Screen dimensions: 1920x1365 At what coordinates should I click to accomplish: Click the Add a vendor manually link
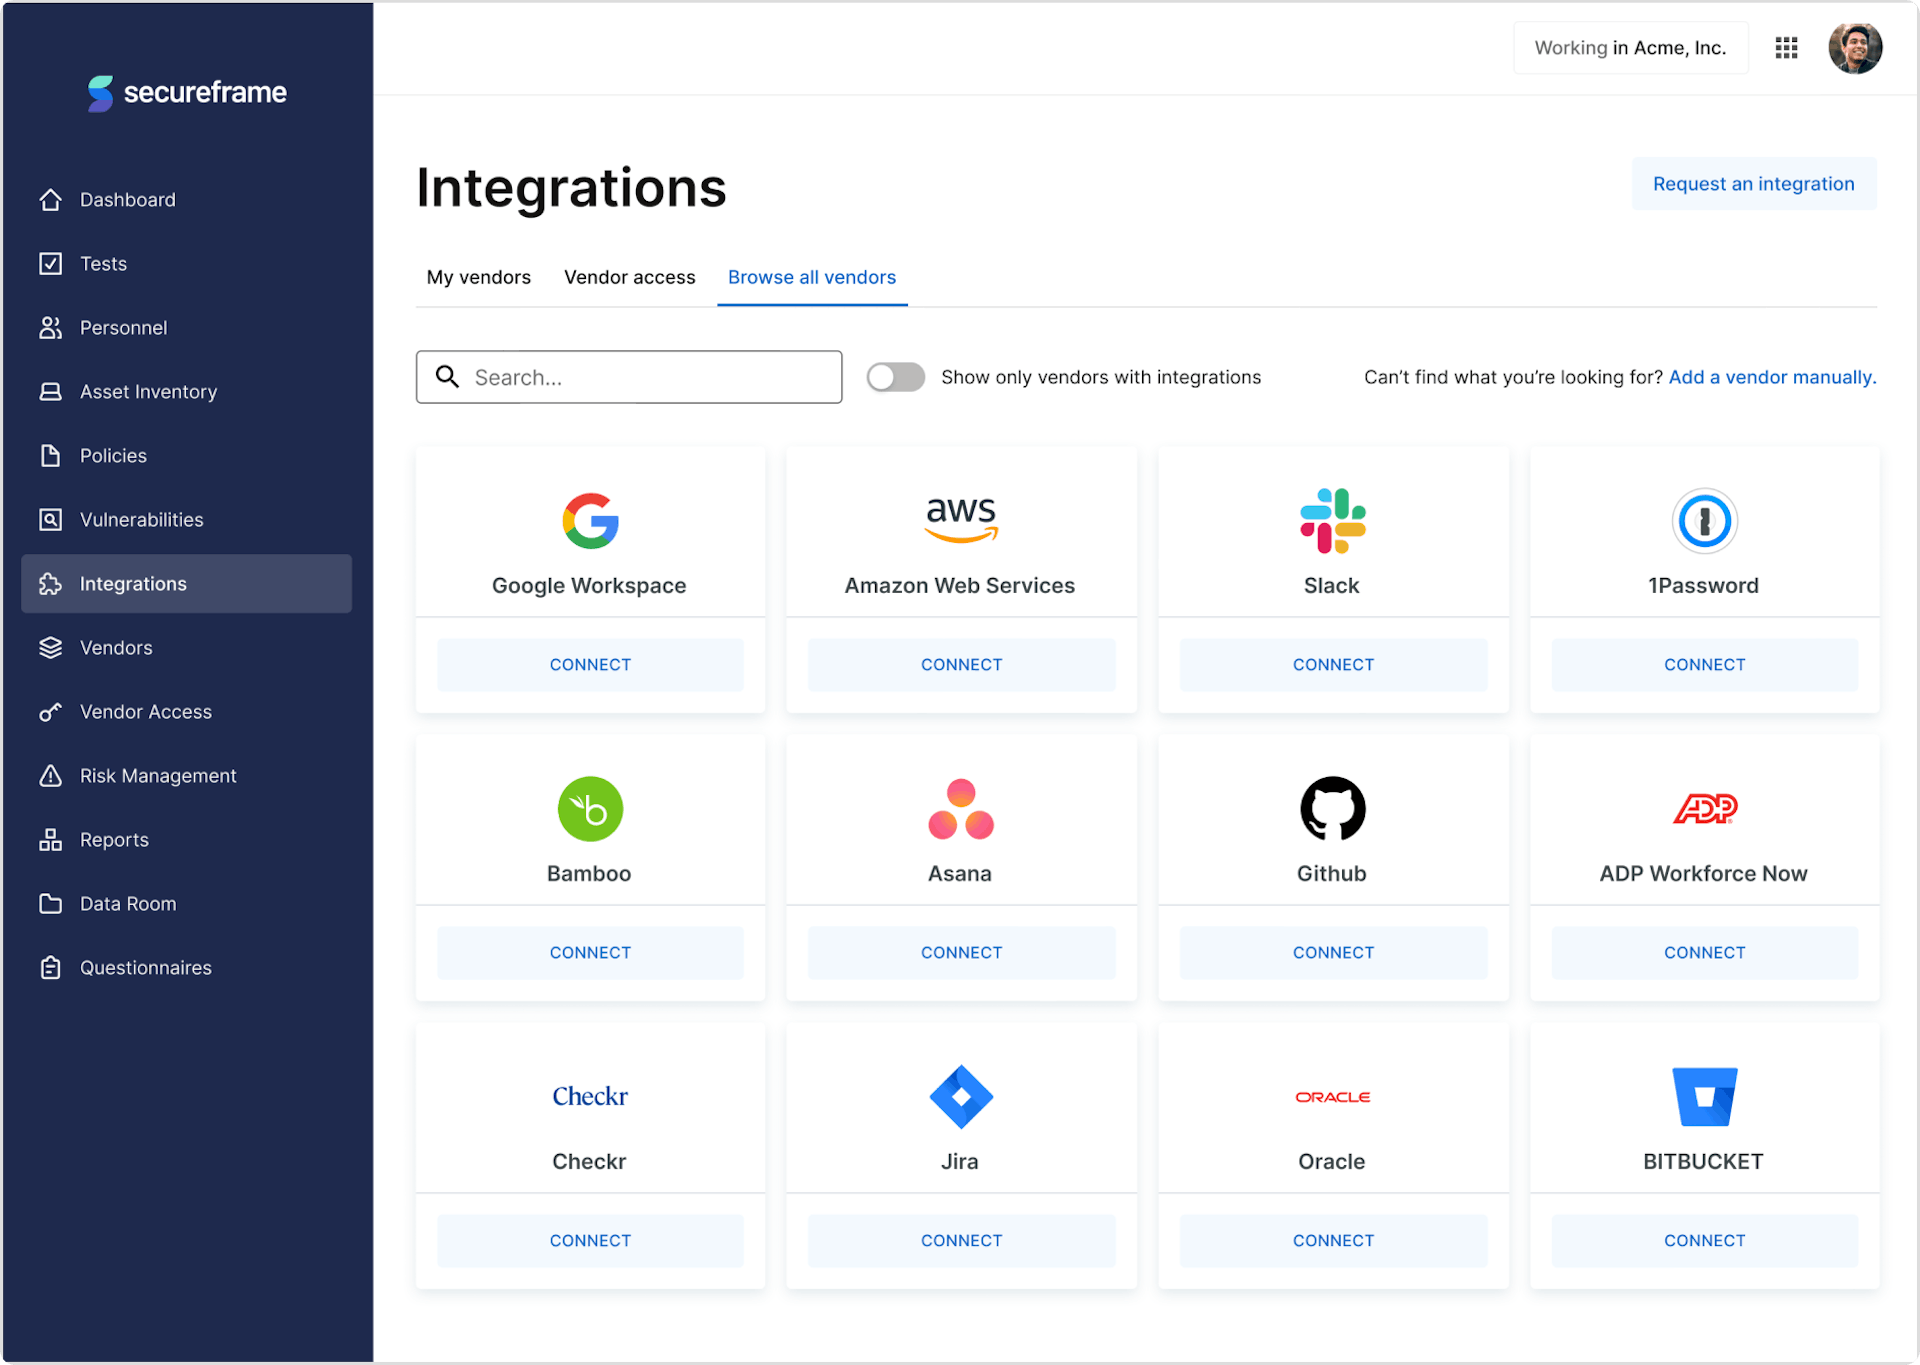pyautogui.click(x=1771, y=377)
